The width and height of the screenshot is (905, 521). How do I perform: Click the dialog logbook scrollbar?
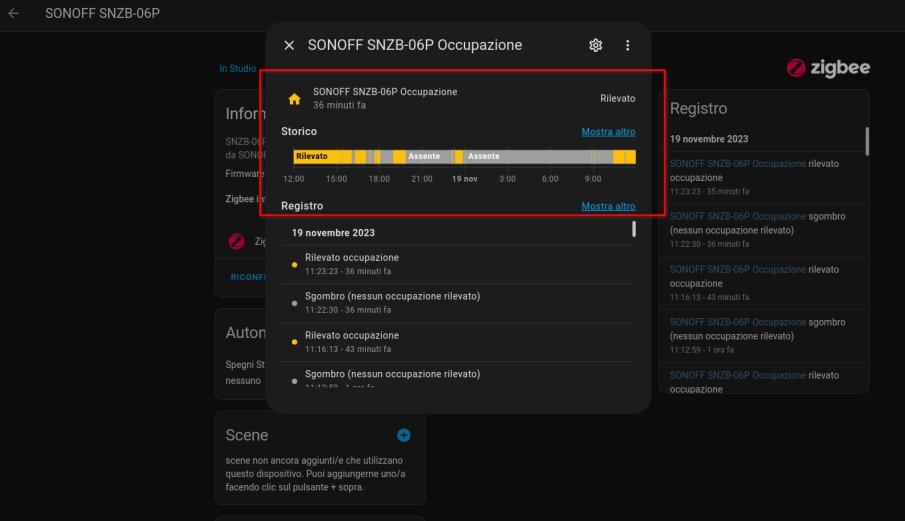(634, 229)
